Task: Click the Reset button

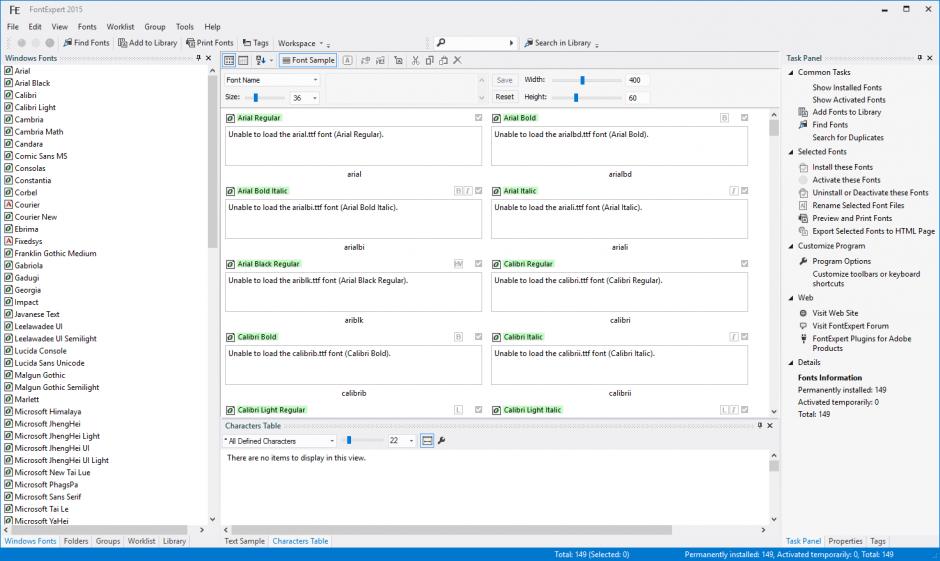Action: click(x=505, y=96)
